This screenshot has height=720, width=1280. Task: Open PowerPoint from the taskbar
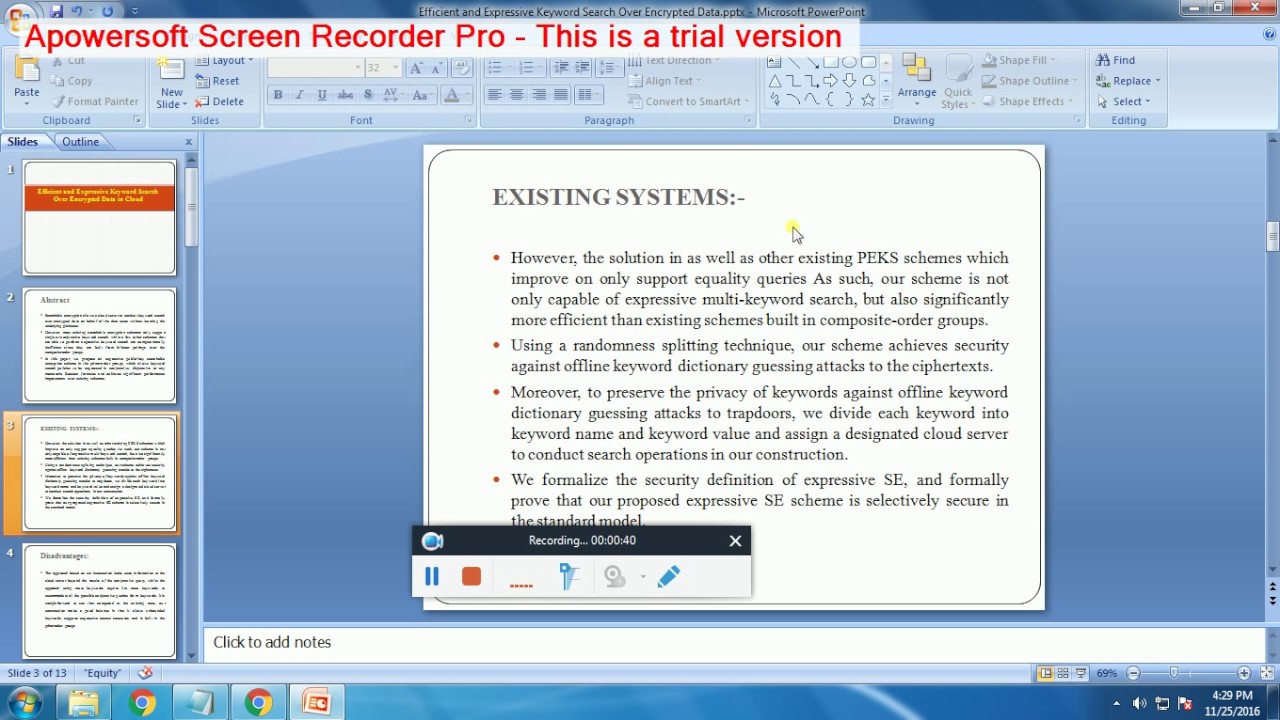[x=317, y=703]
